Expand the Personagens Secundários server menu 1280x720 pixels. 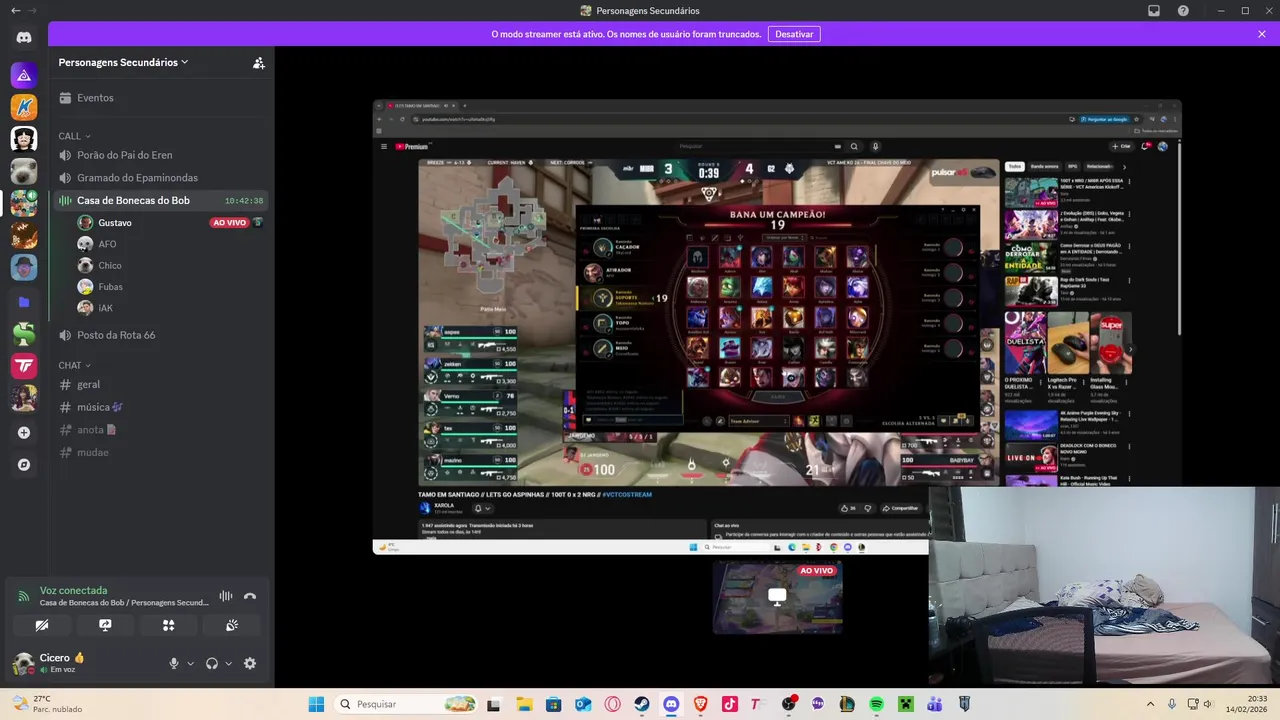(x=123, y=62)
